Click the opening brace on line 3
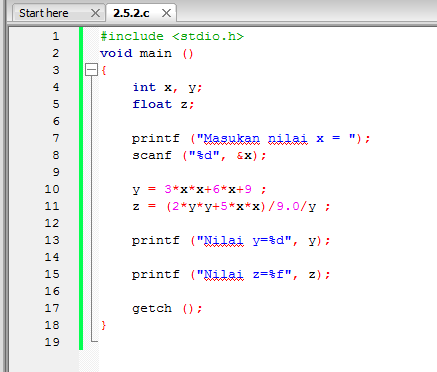 point(104,70)
